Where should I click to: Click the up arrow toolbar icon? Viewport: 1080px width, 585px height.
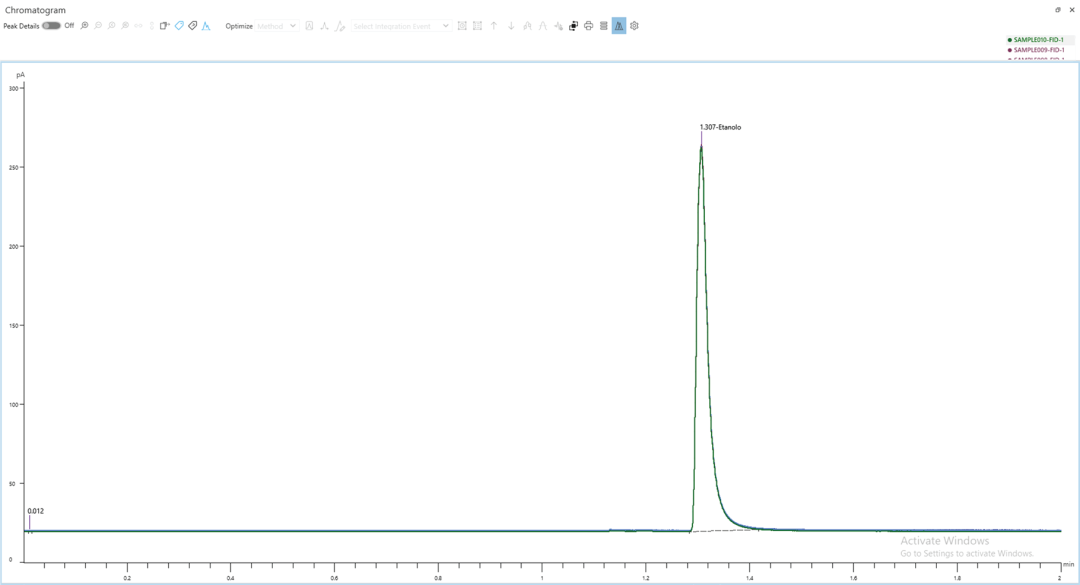(x=494, y=25)
